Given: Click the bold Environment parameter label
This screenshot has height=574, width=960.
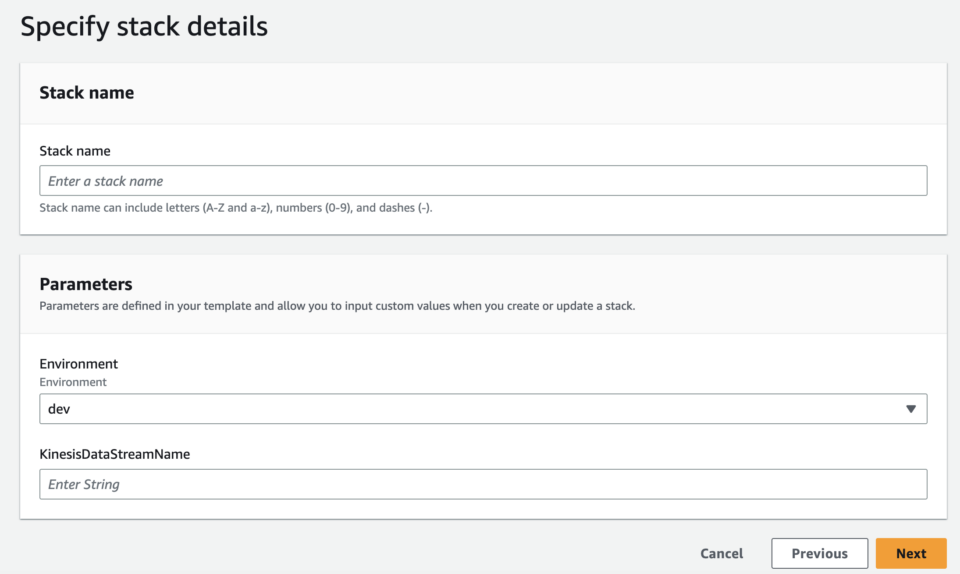Looking at the screenshot, I should (78, 363).
